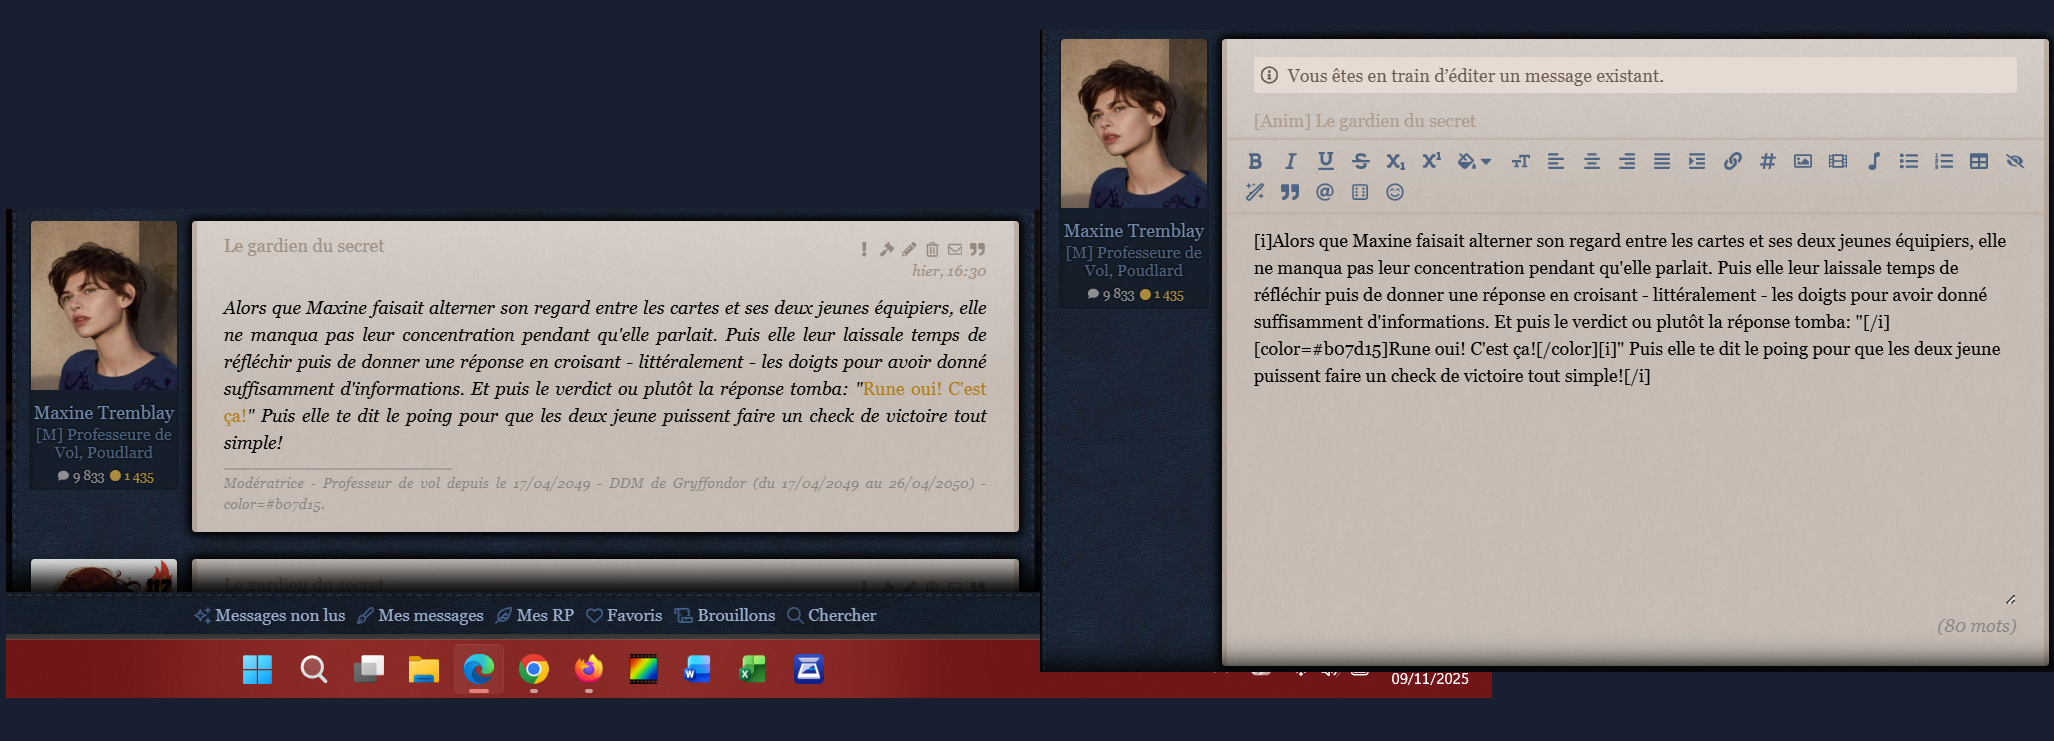Click the dice roll icon
This screenshot has height=741, width=2054.
pos(1360,192)
